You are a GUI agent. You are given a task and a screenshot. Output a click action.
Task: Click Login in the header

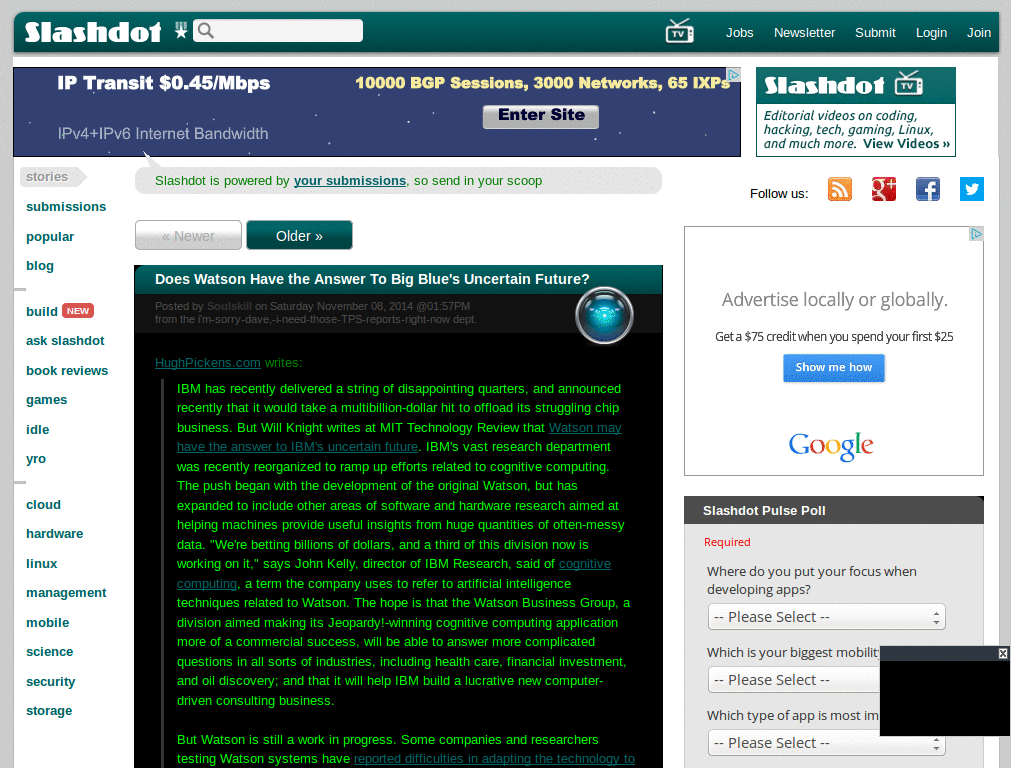(931, 33)
